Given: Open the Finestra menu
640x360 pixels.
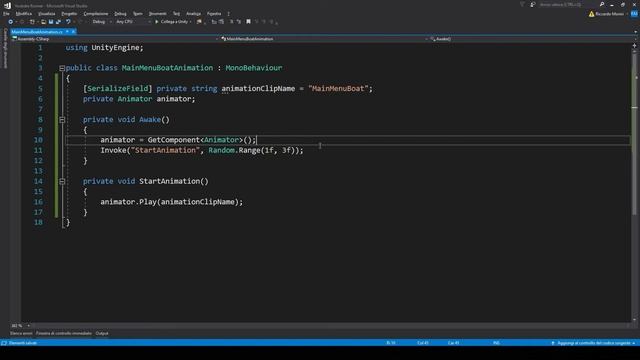Looking at the screenshot, I should pos(214,14).
